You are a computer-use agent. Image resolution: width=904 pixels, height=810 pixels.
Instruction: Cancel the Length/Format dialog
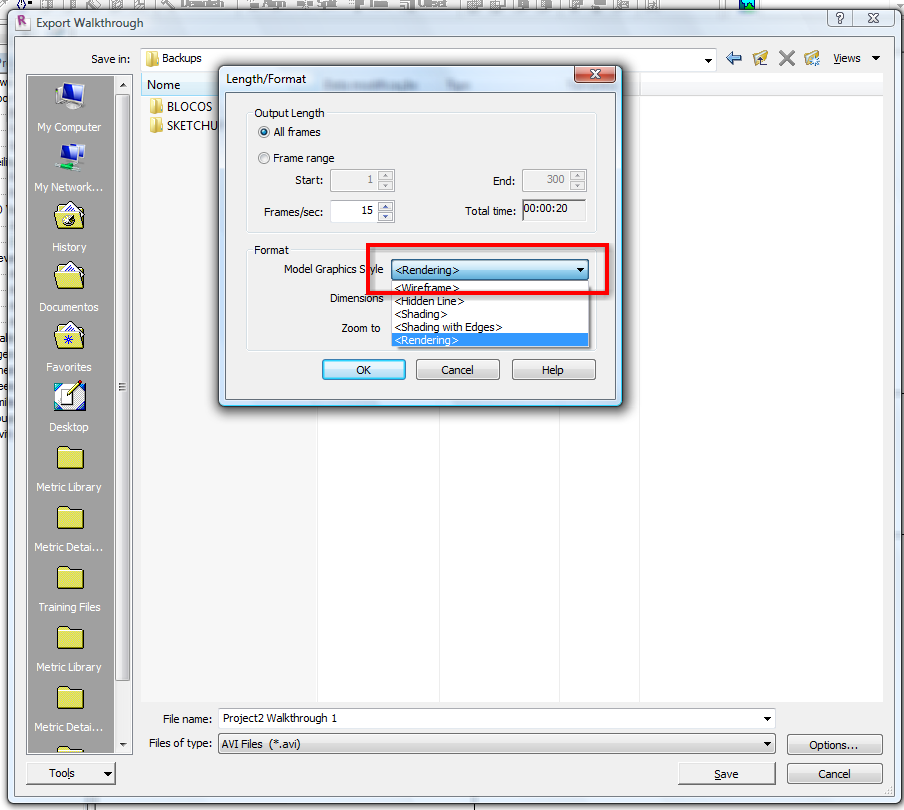tap(458, 370)
